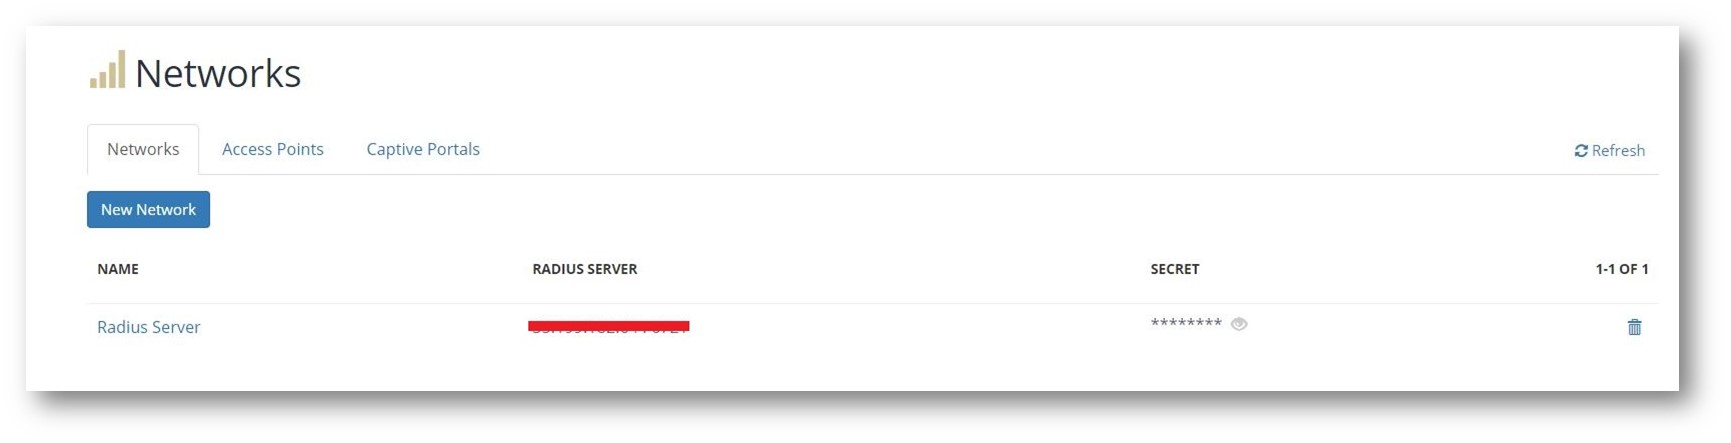Open the Radius Server network link

(149, 327)
